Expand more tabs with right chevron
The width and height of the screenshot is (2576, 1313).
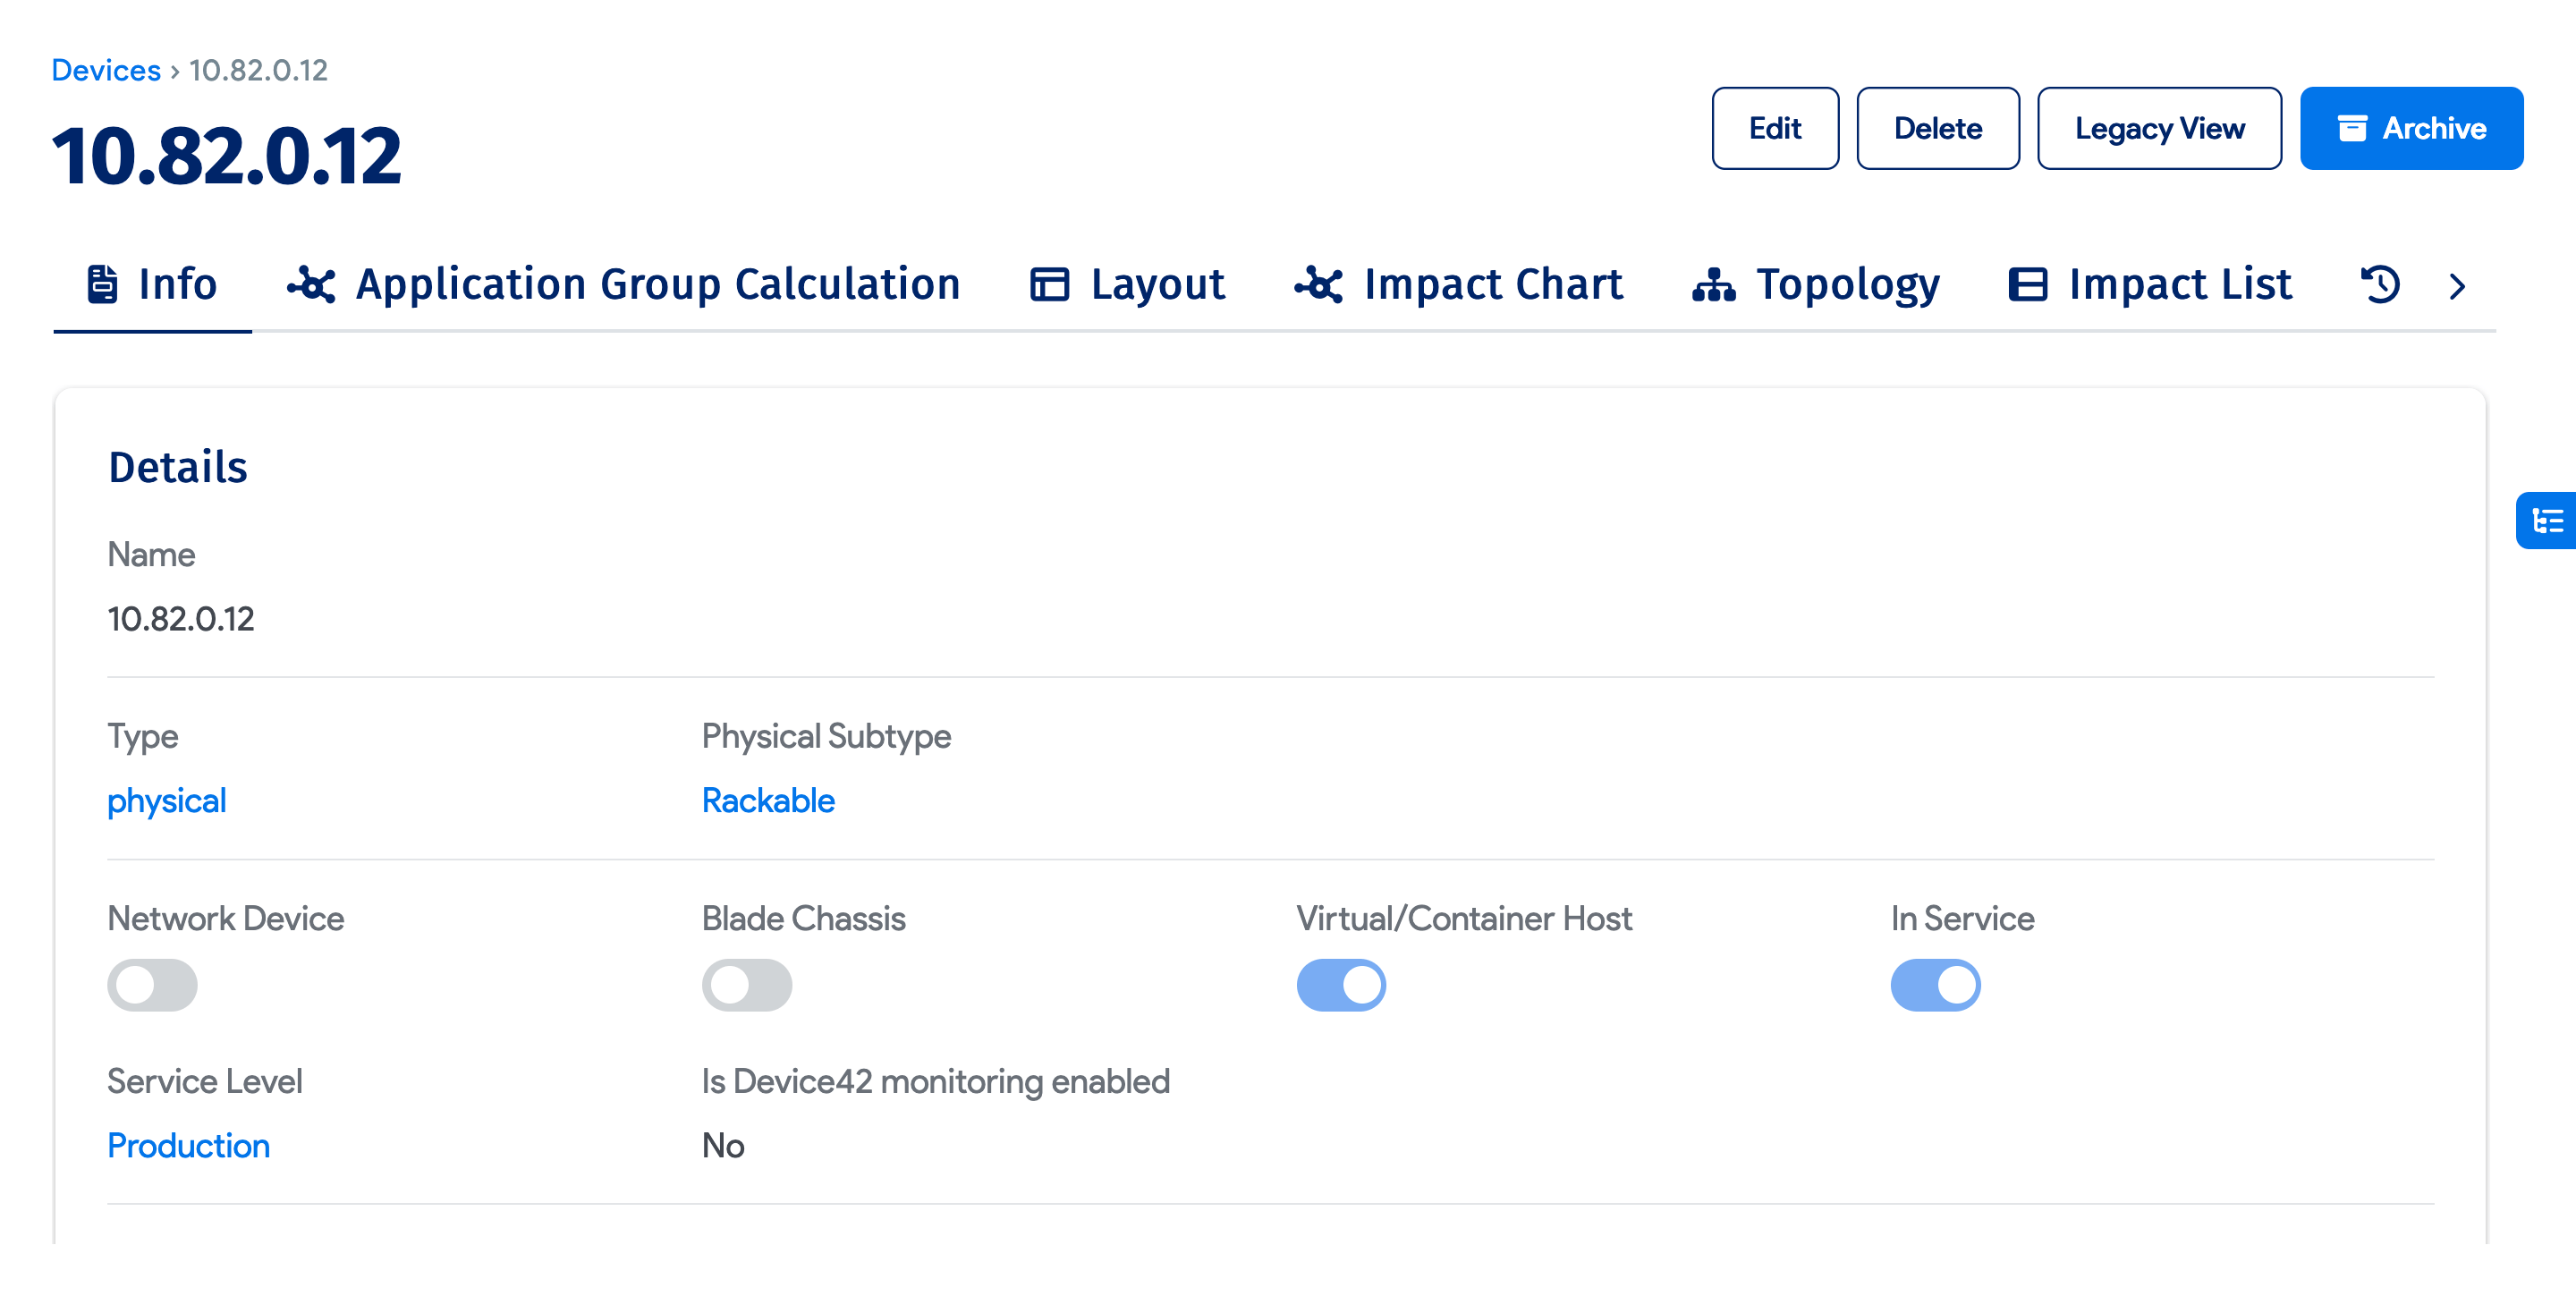point(2457,287)
